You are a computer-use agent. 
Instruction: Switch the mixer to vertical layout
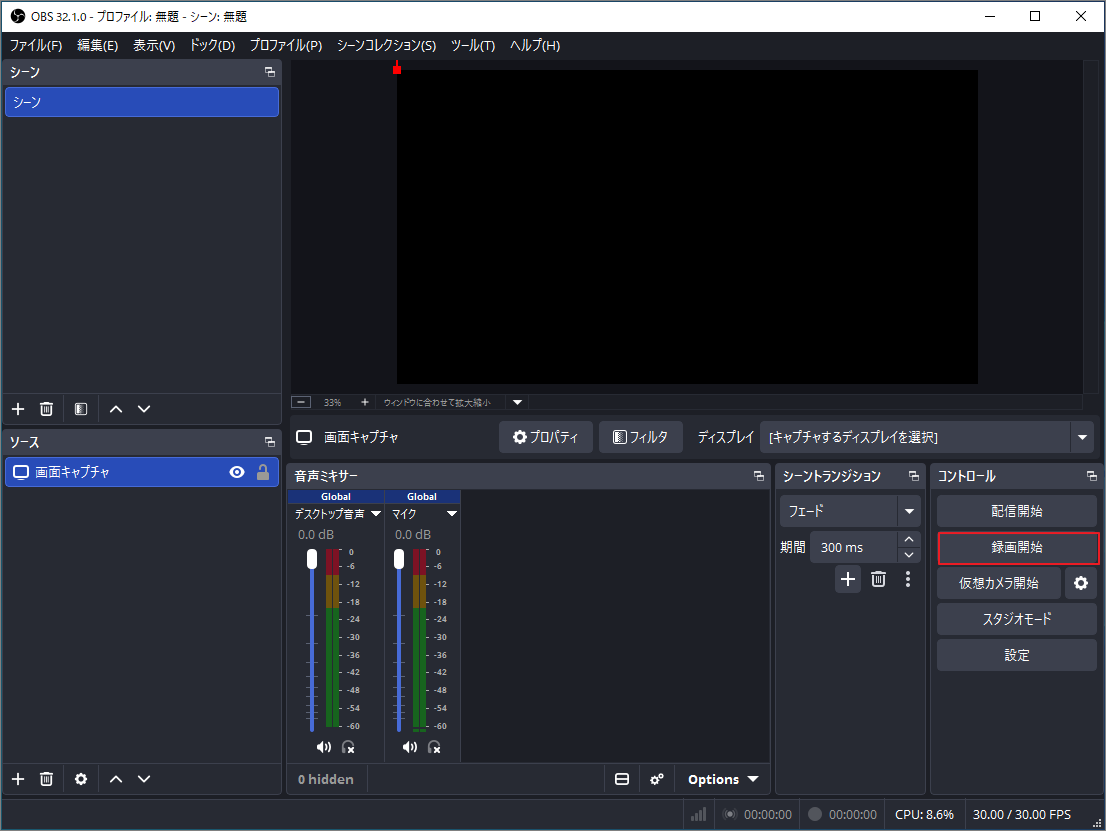pyautogui.click(x=621, y=779)
